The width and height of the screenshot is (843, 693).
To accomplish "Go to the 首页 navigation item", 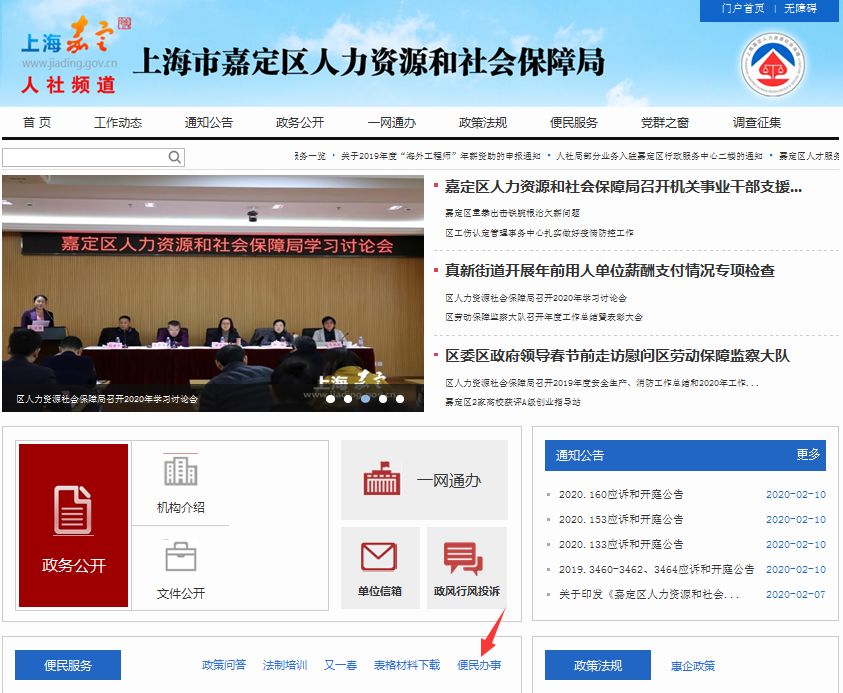I will (37, 123).
